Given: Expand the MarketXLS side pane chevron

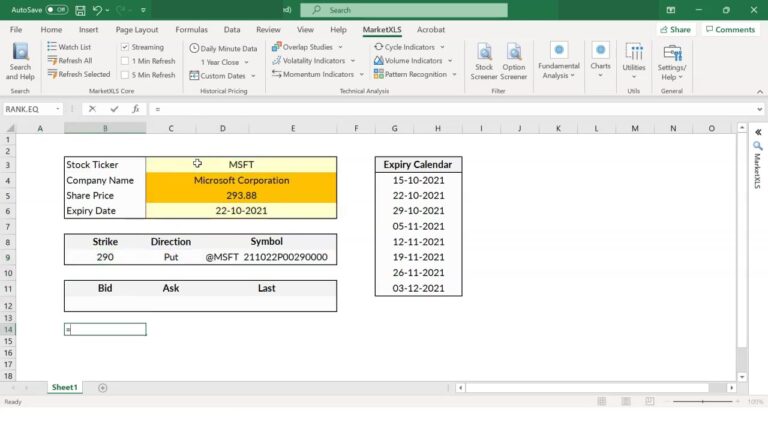Looking at the screenshot, I should tap(758, 132).
